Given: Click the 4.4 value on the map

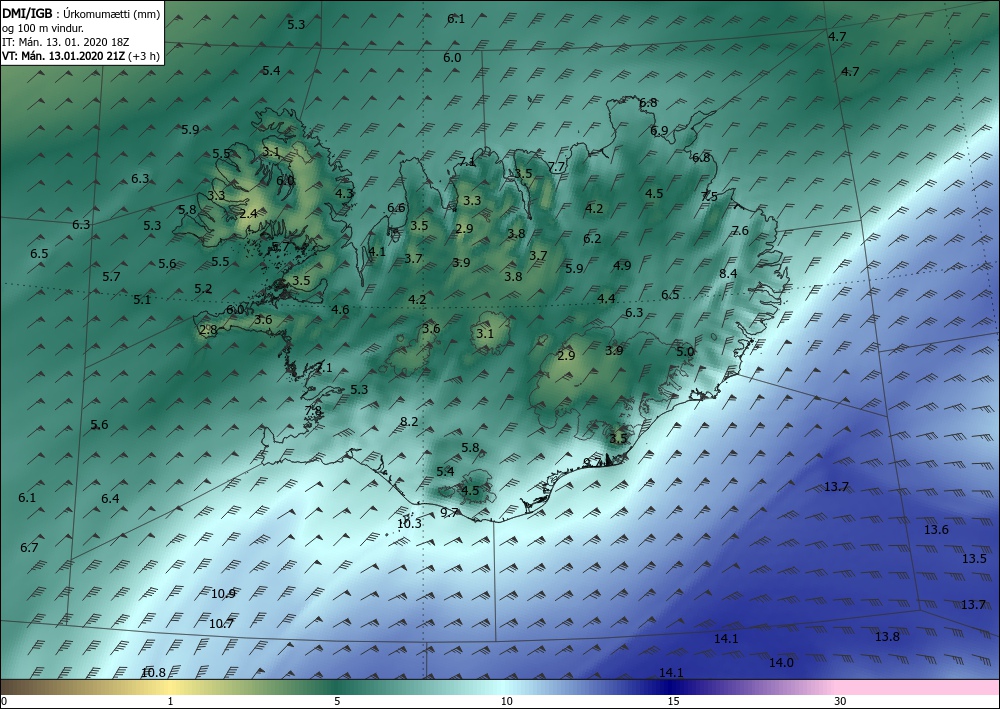Looking at the screenshot, I should [606, 298].
